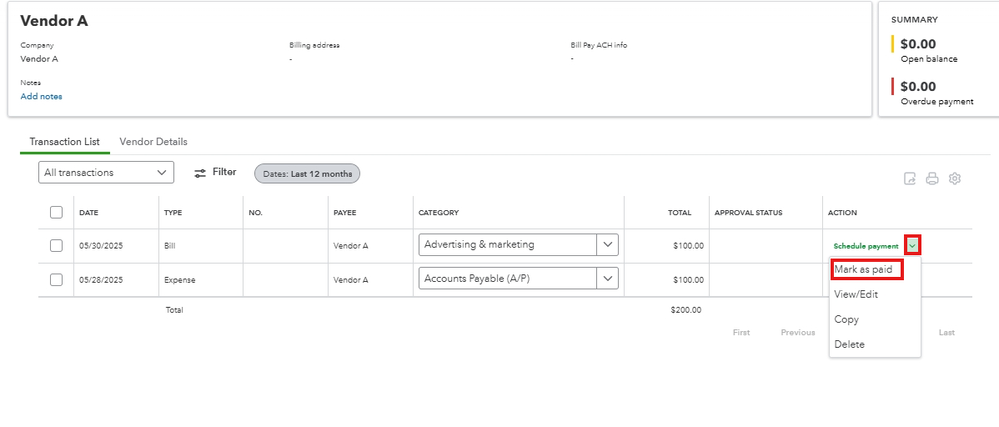Toggle the select-all header checkbox
The height and width of the screenshot is (427, 999).
click(x=56, y=212)
